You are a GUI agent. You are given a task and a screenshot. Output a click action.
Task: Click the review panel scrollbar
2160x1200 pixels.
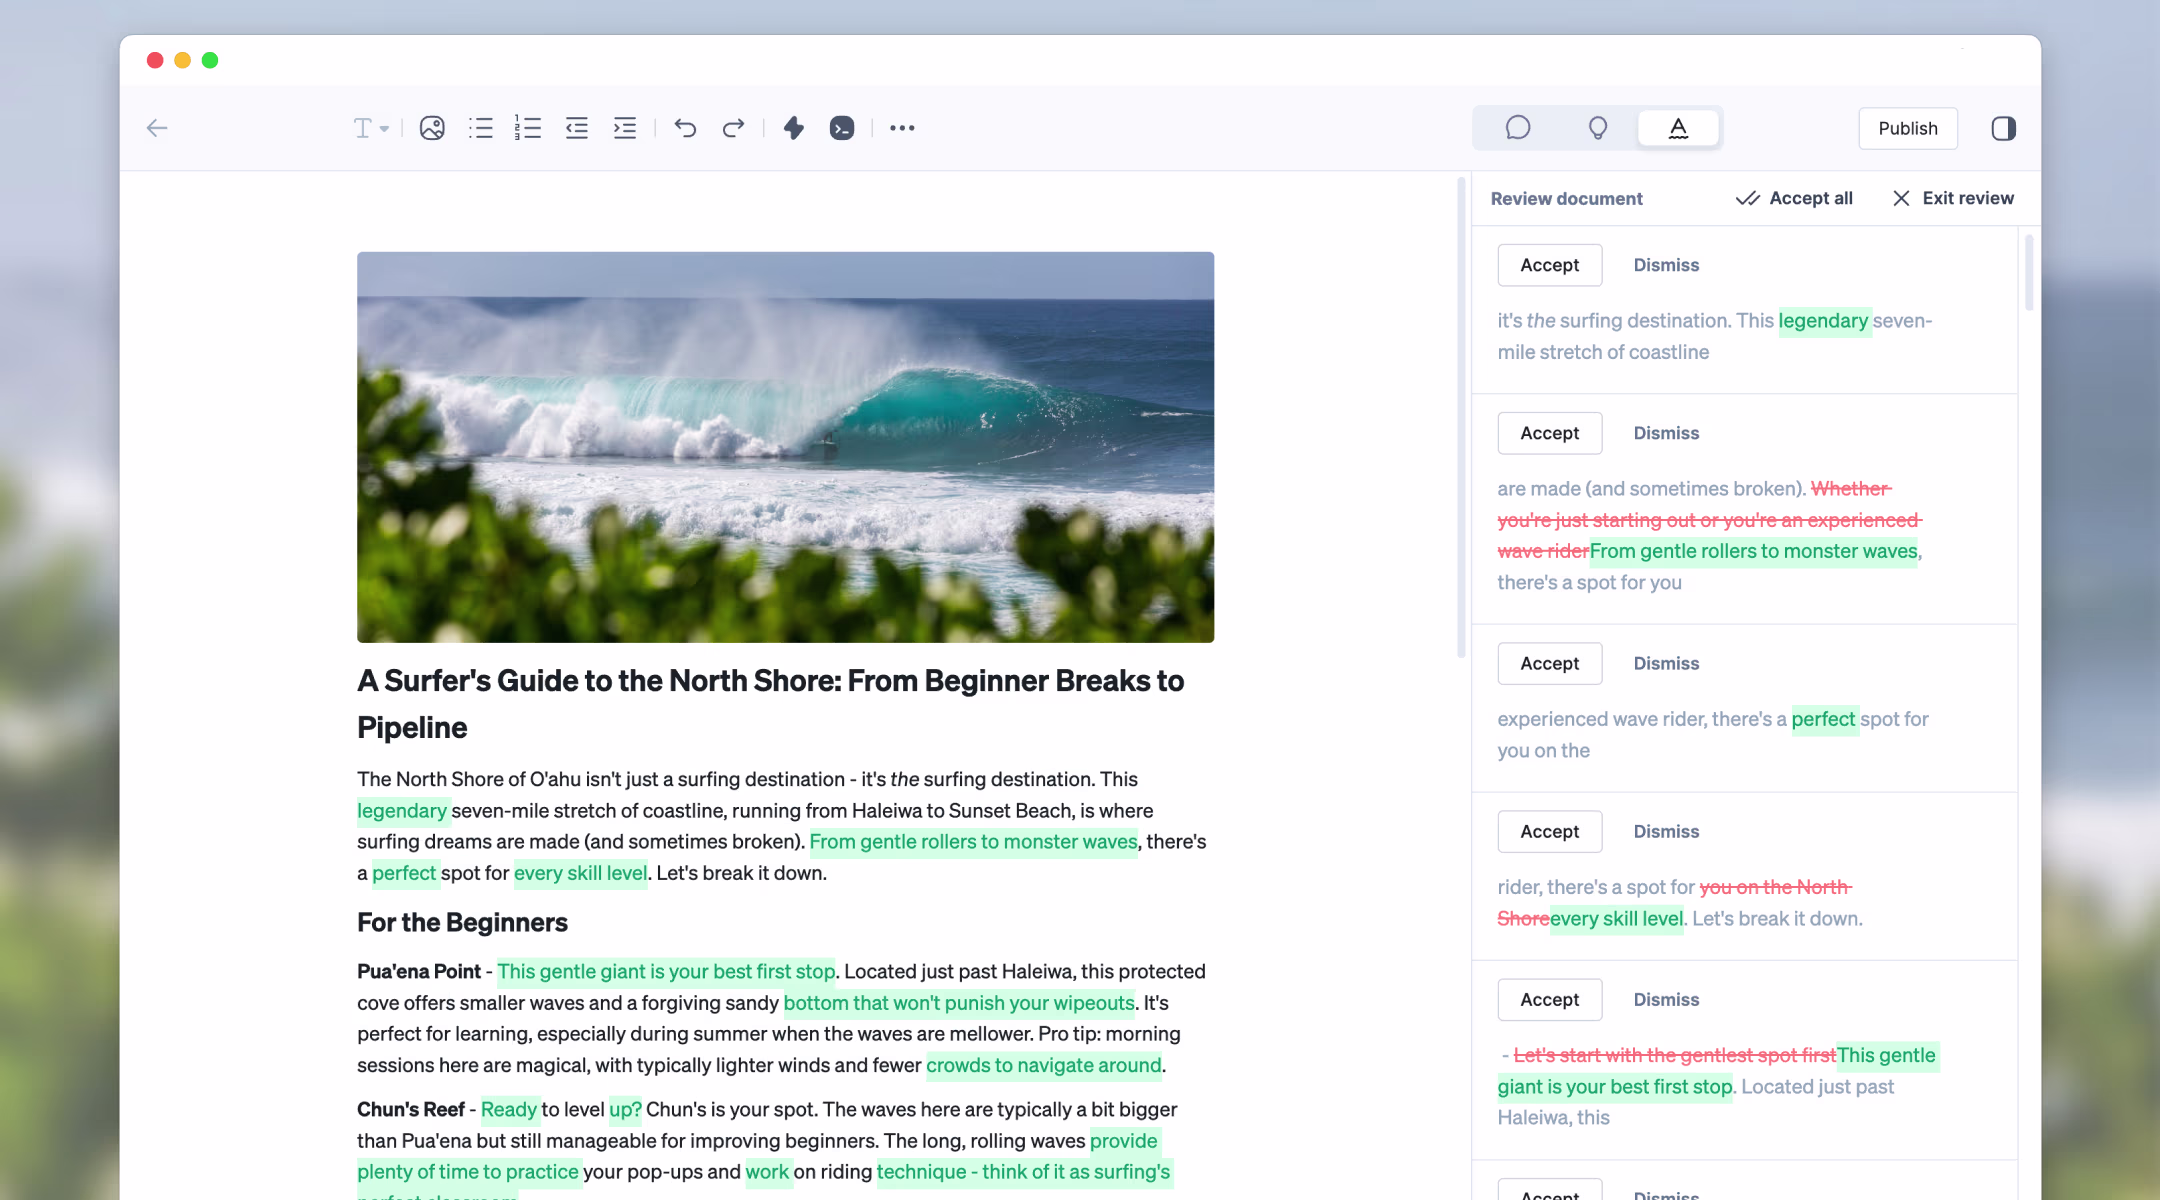coord(2029,272)
